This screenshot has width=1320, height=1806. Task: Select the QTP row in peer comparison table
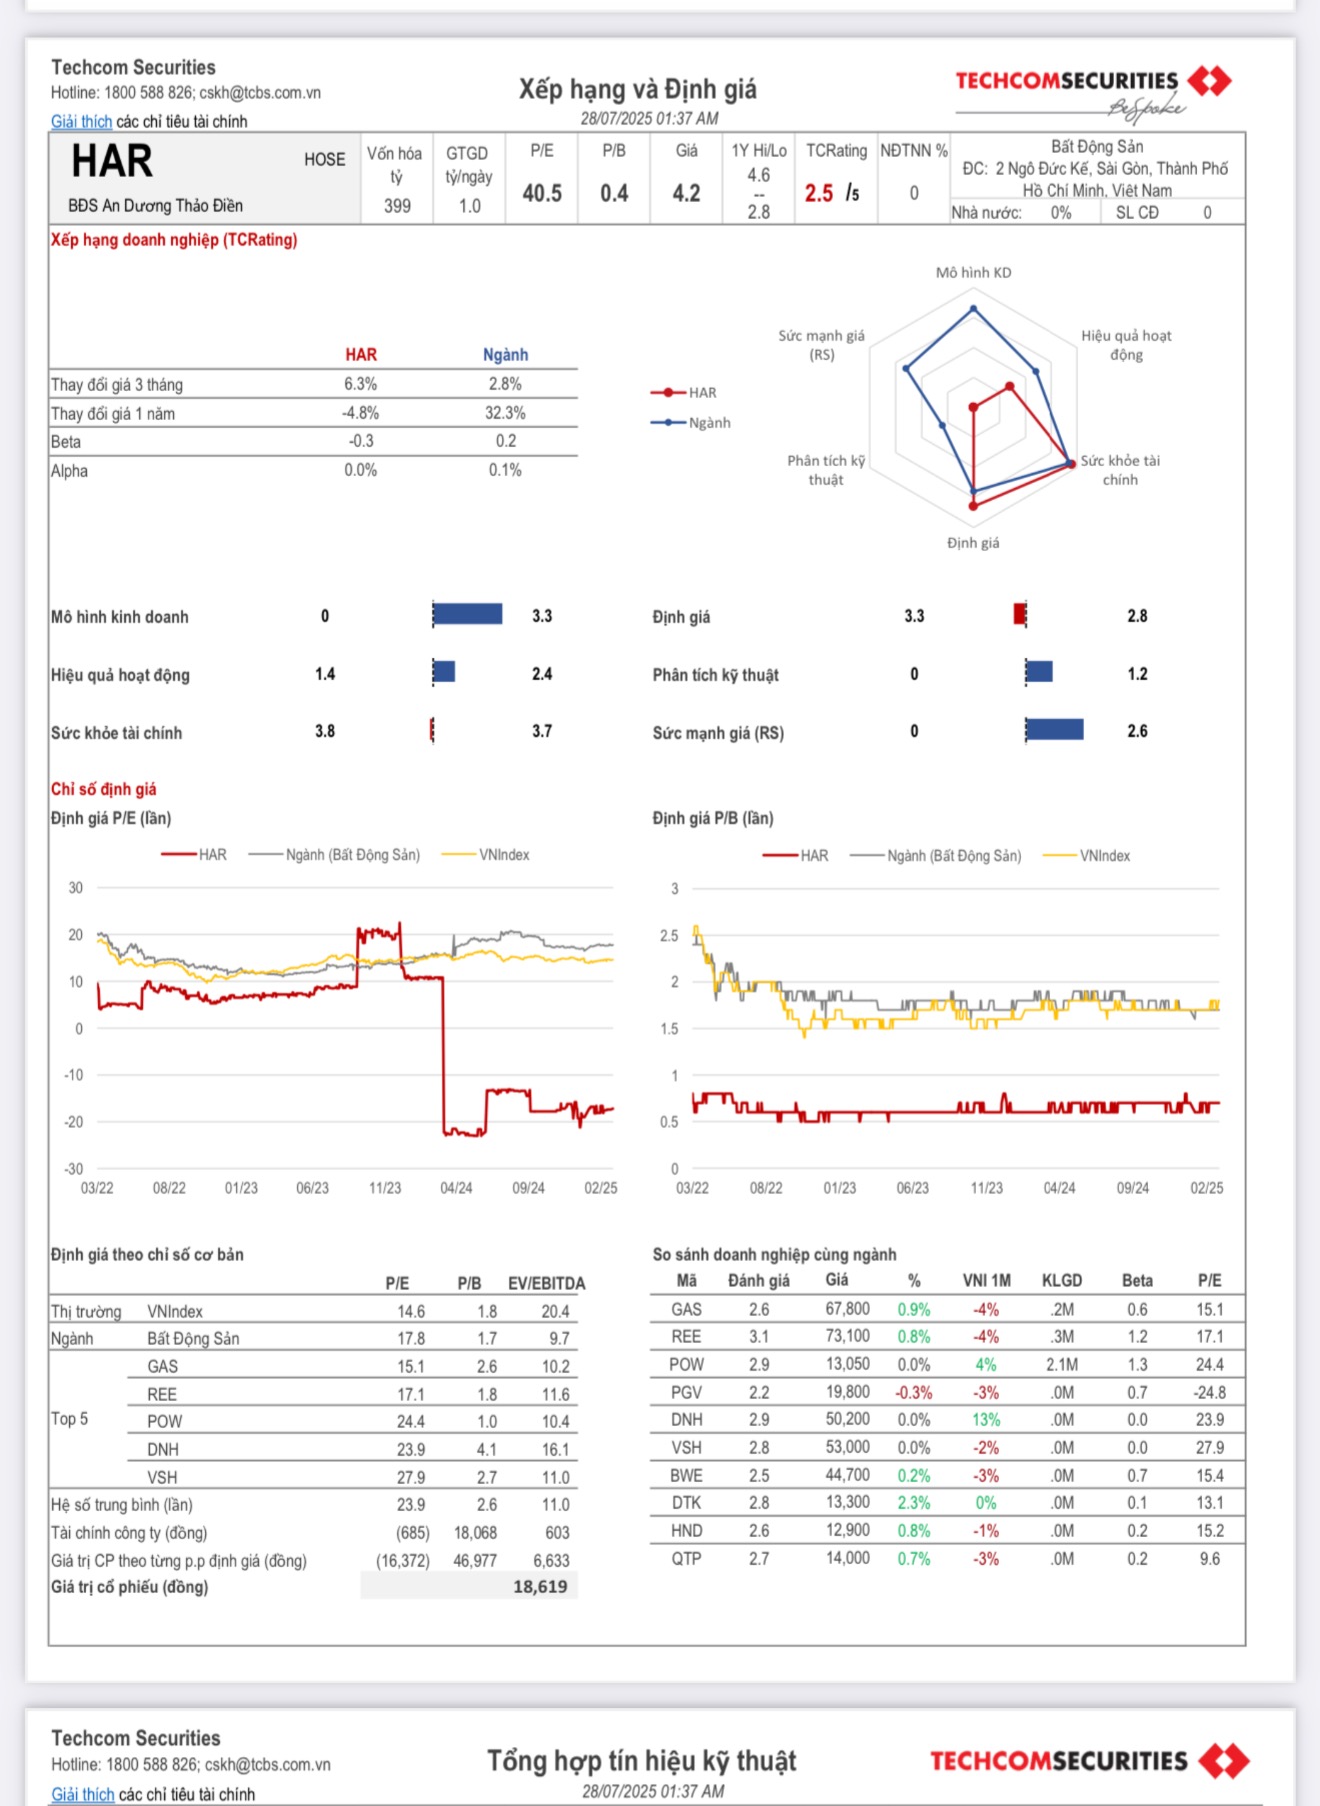click(948, 1558)
